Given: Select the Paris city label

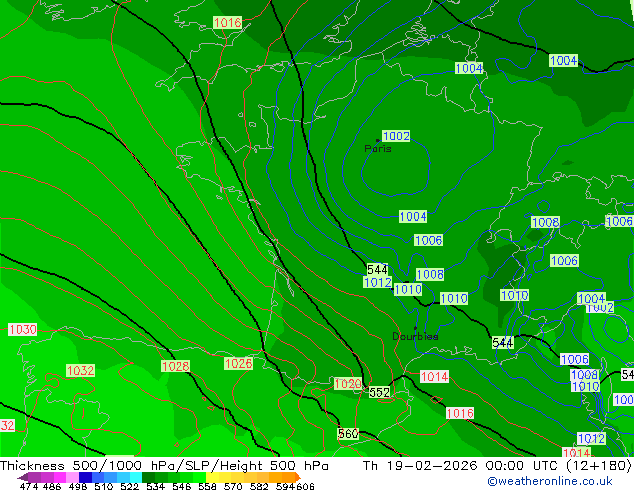Looking at the screenshot, I should pos(378,149).
